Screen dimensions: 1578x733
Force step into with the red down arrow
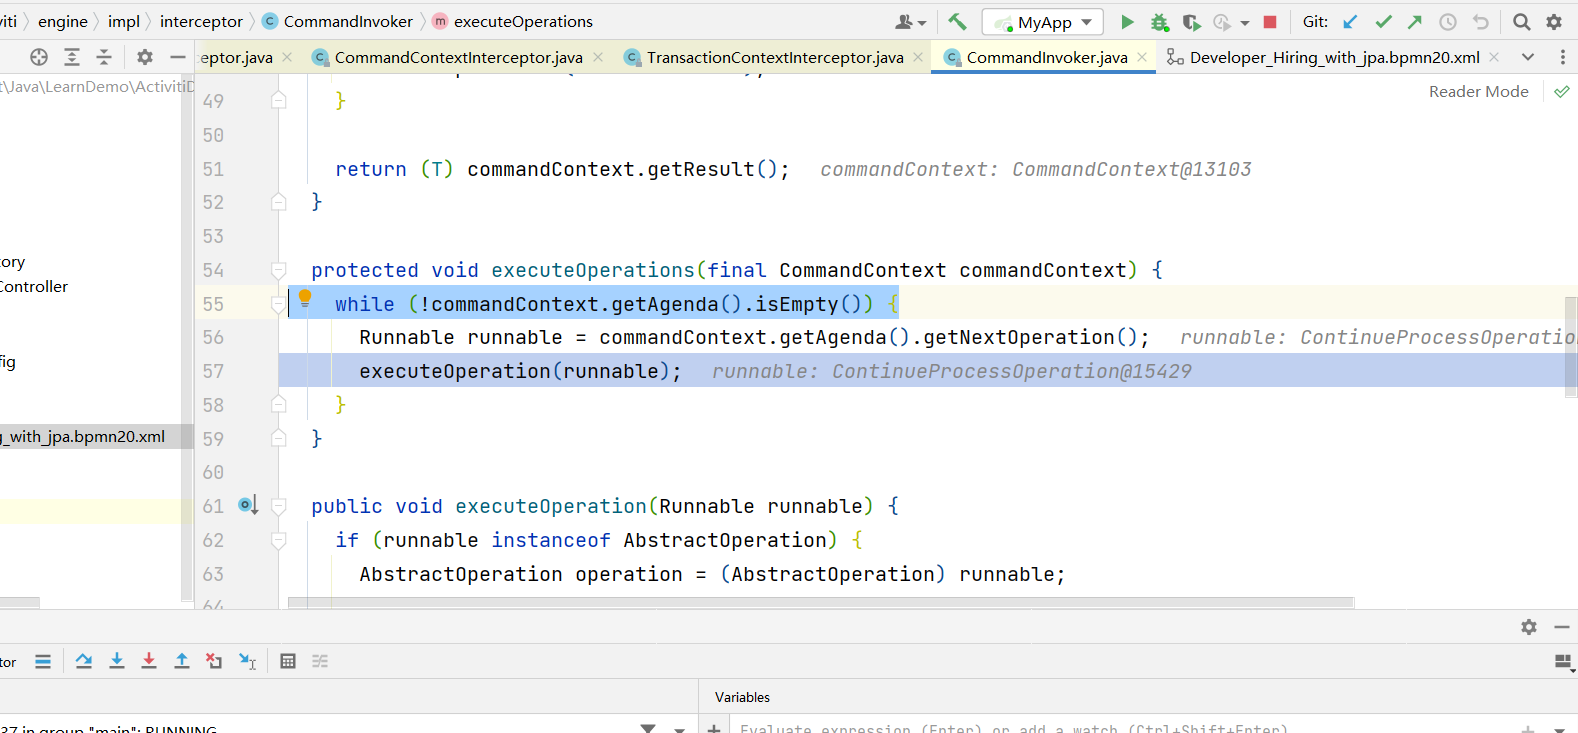[x=149, y=661]
